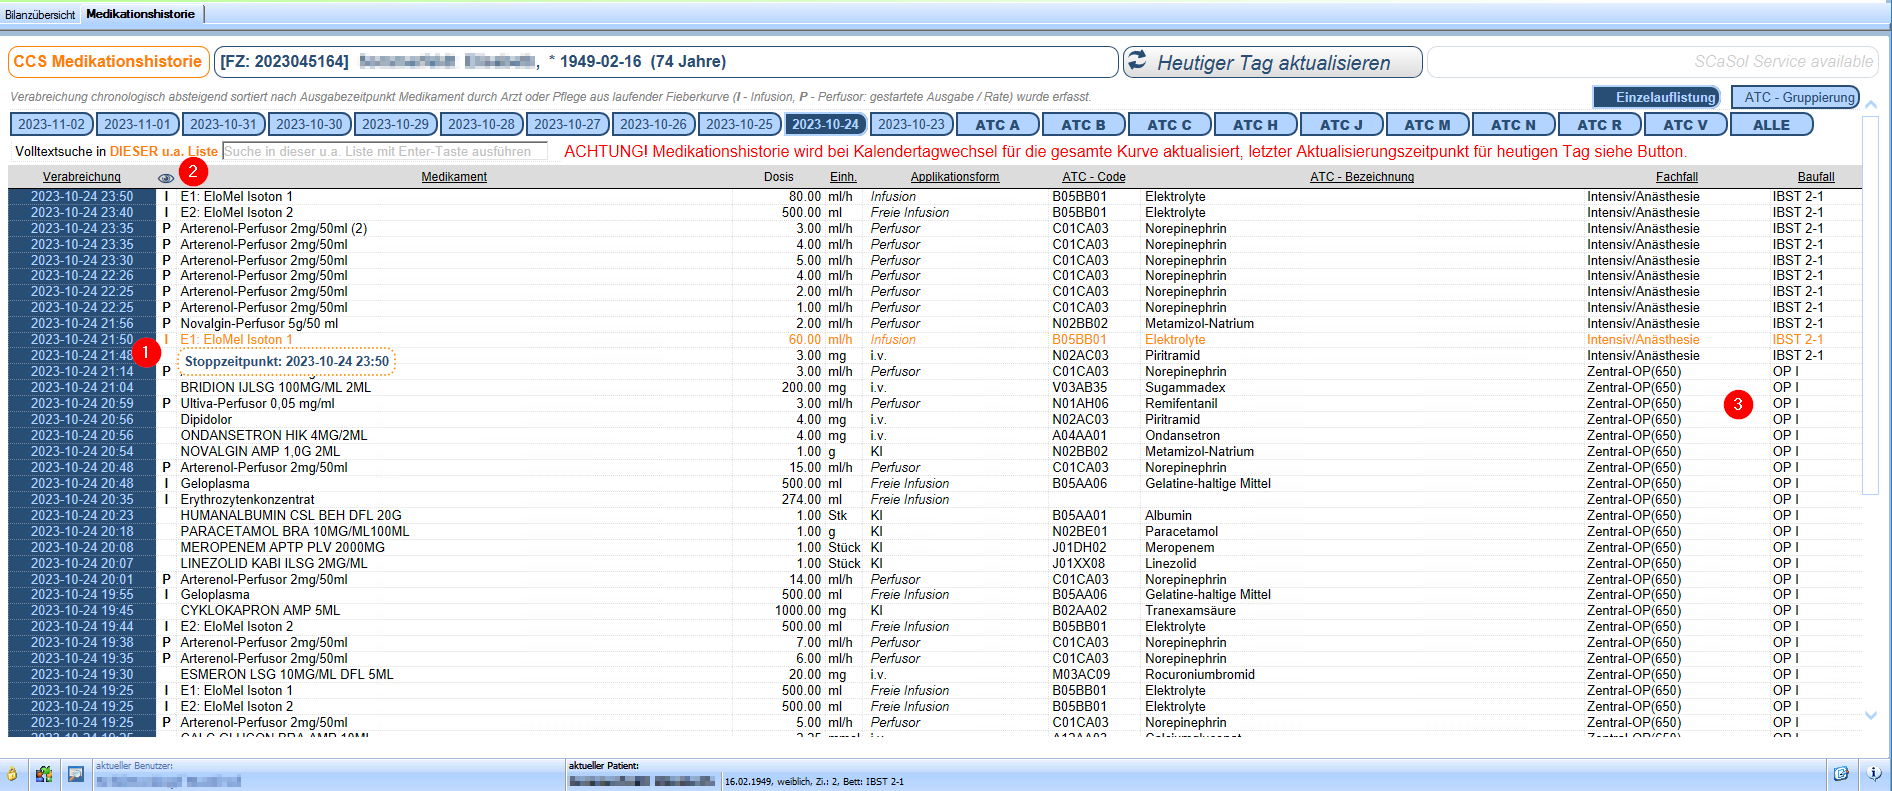Click the refresh document icon at bottom right
Viewport: 1892px width, 791px height.
1841,773
